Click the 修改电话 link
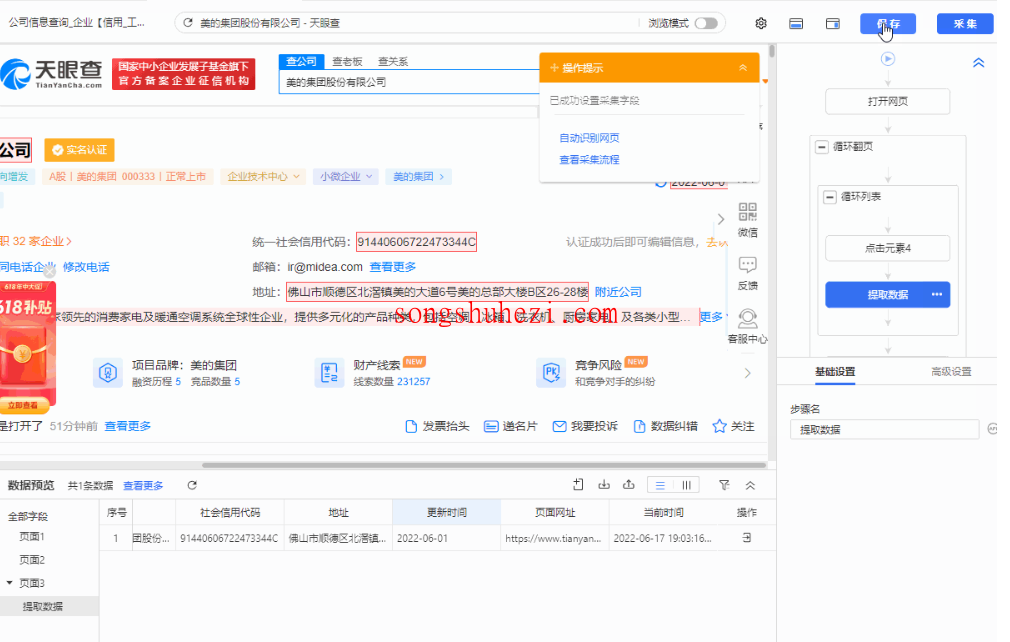Image resolution: width=1010 pixels, height=642 pixels. tap(86, 267)
